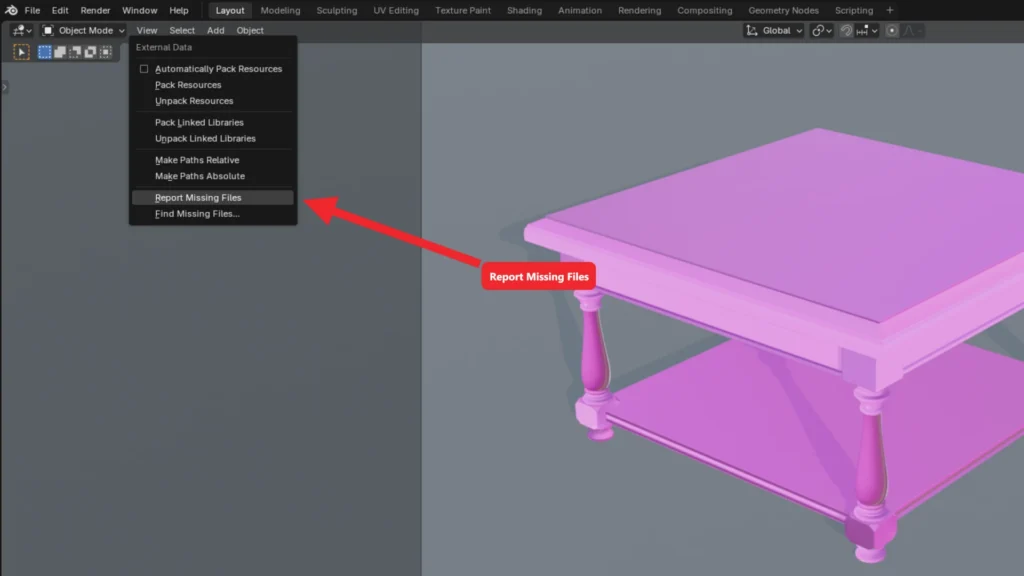Click the Blender logo icon

11,10
